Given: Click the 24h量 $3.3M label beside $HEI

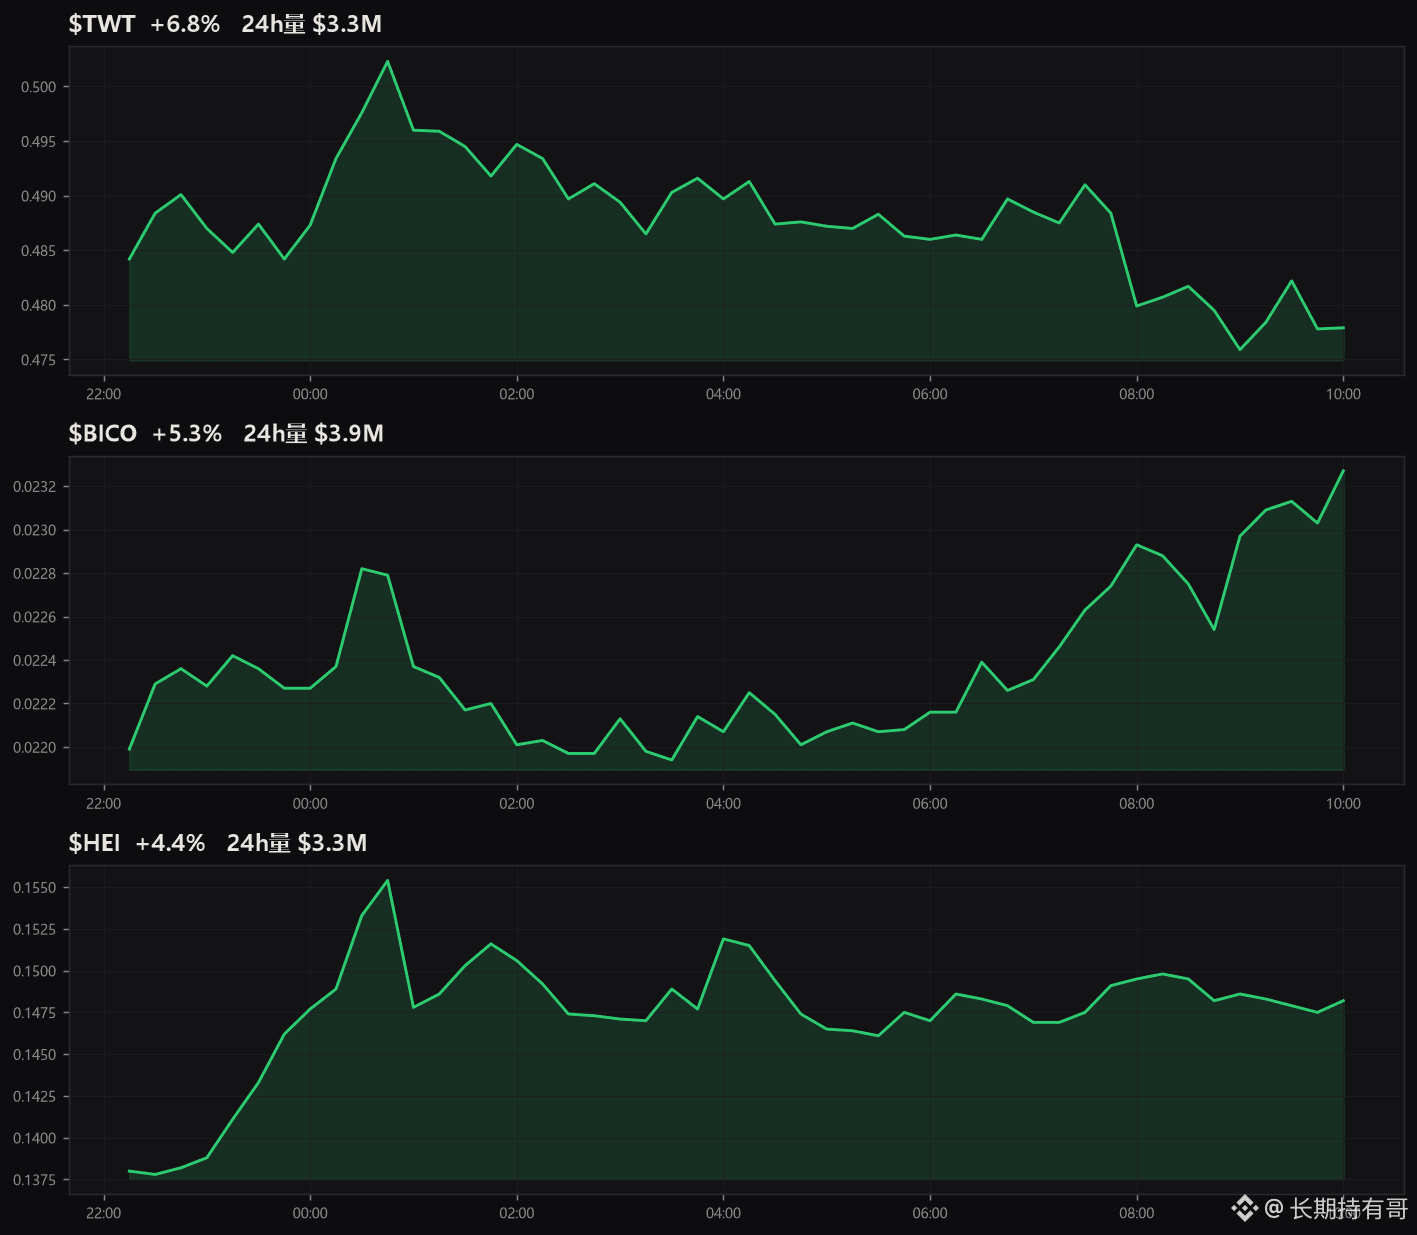Looking at the screenshot, I should tap(297, 843).
